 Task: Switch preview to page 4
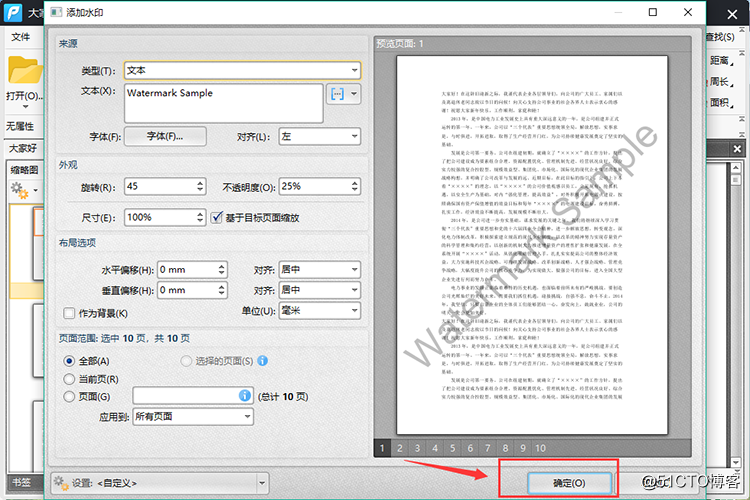[x=435, y=448]
